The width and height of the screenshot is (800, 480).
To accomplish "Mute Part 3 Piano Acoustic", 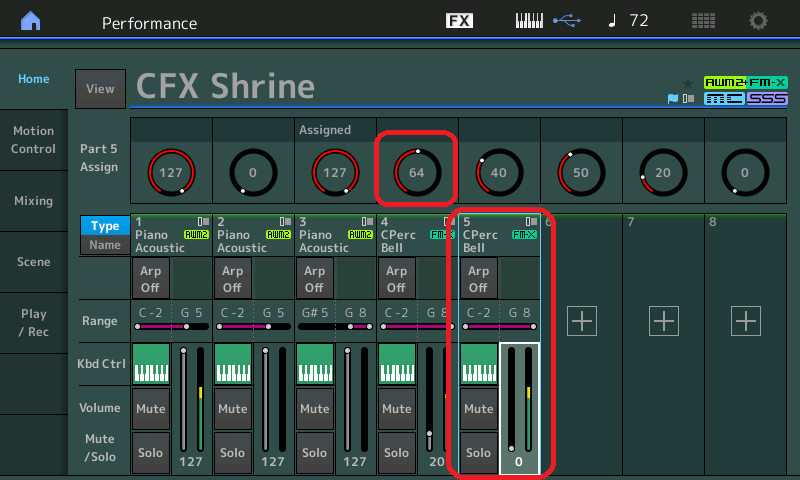I will coord(314,409).
